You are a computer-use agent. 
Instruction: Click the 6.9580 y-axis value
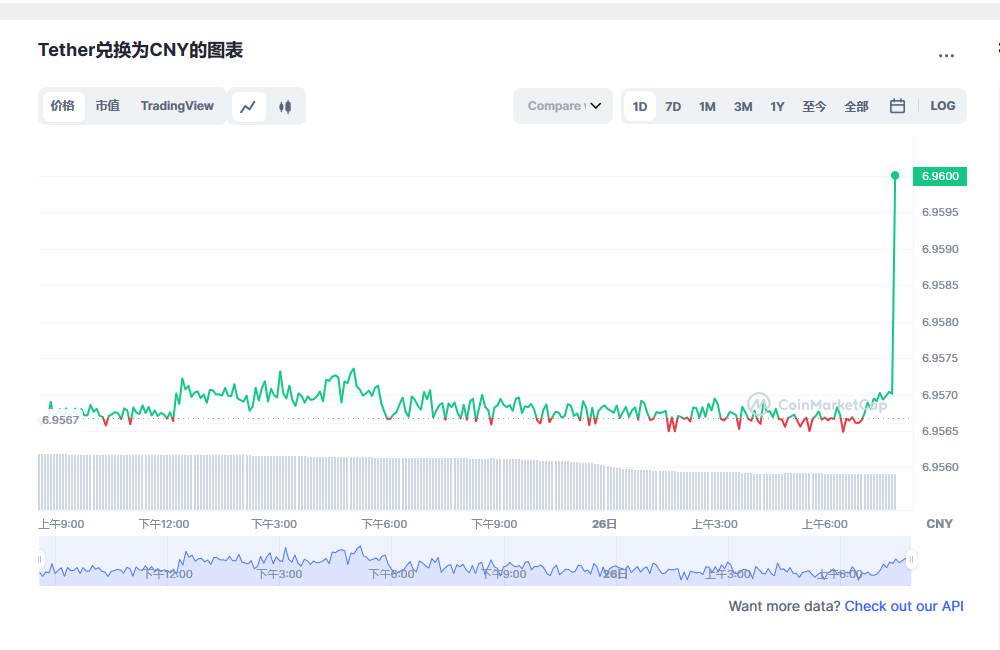tap(940, 322)
